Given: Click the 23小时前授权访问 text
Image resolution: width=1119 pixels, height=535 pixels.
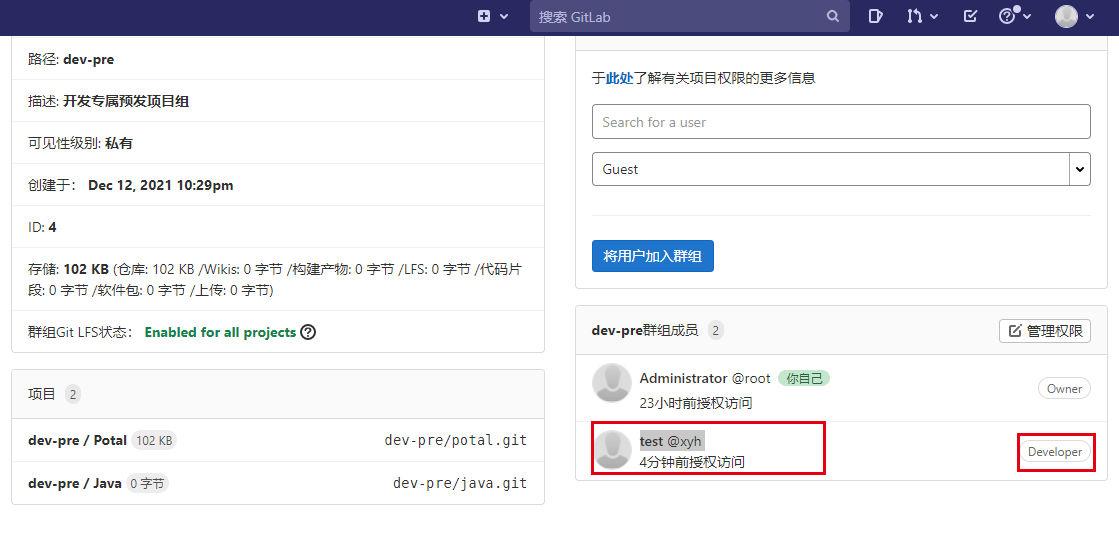Looking at the screenshot, I should click(x=696, y=404).
